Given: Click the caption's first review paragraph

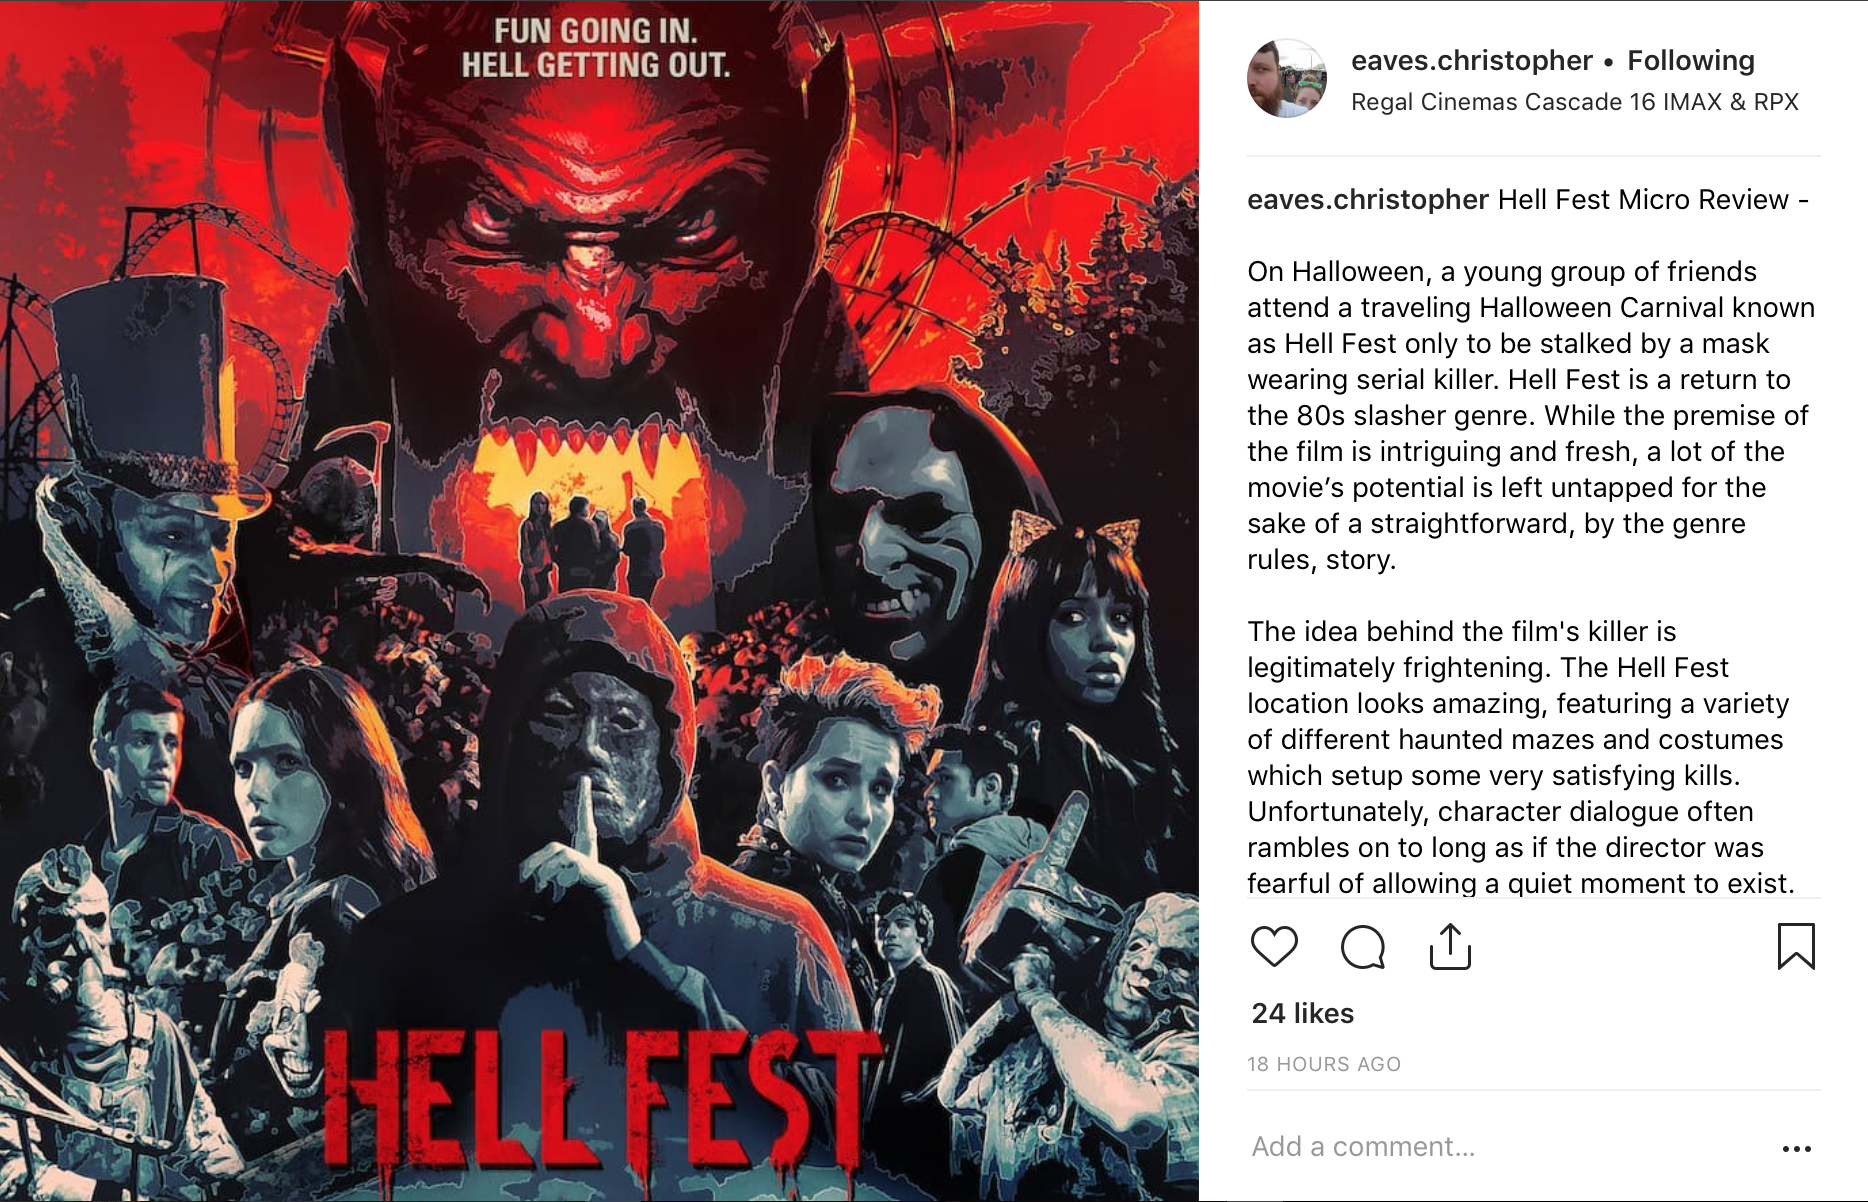Looking at the screenshot, I should 1530,415.
